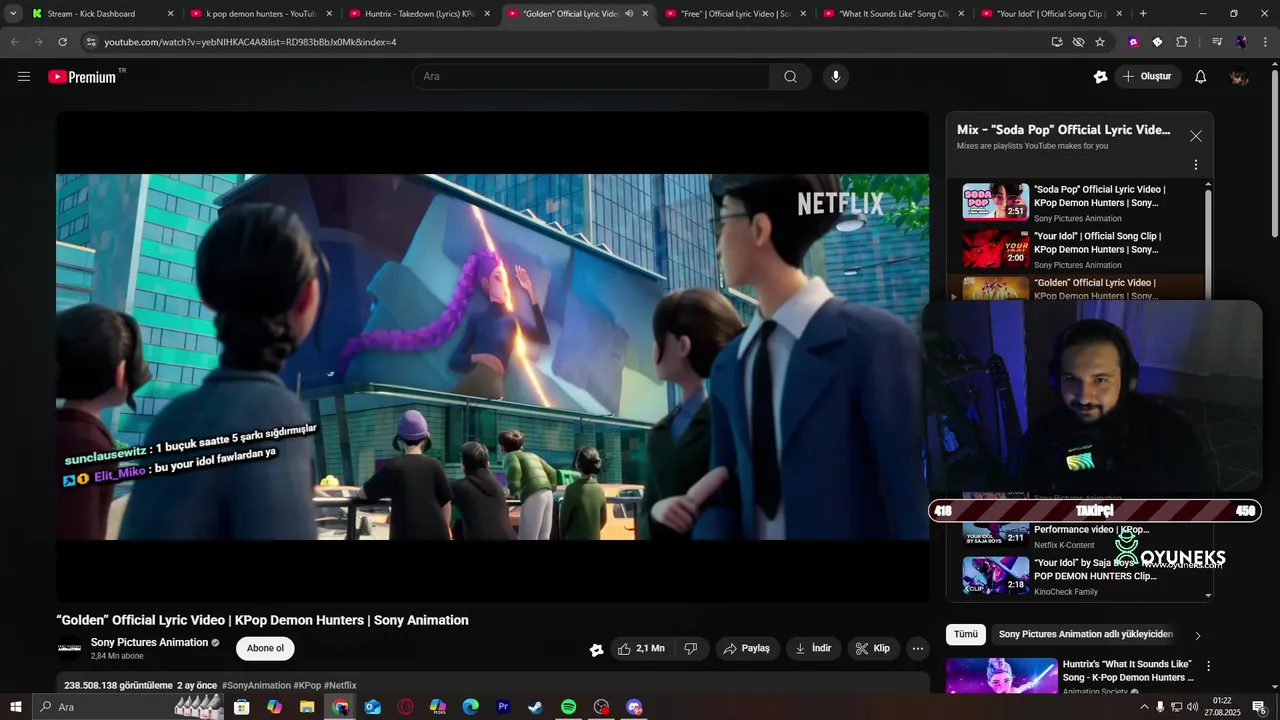Open Steam from the taskbar
Viewport: 1280px width, 720px height.
point(535,707)
